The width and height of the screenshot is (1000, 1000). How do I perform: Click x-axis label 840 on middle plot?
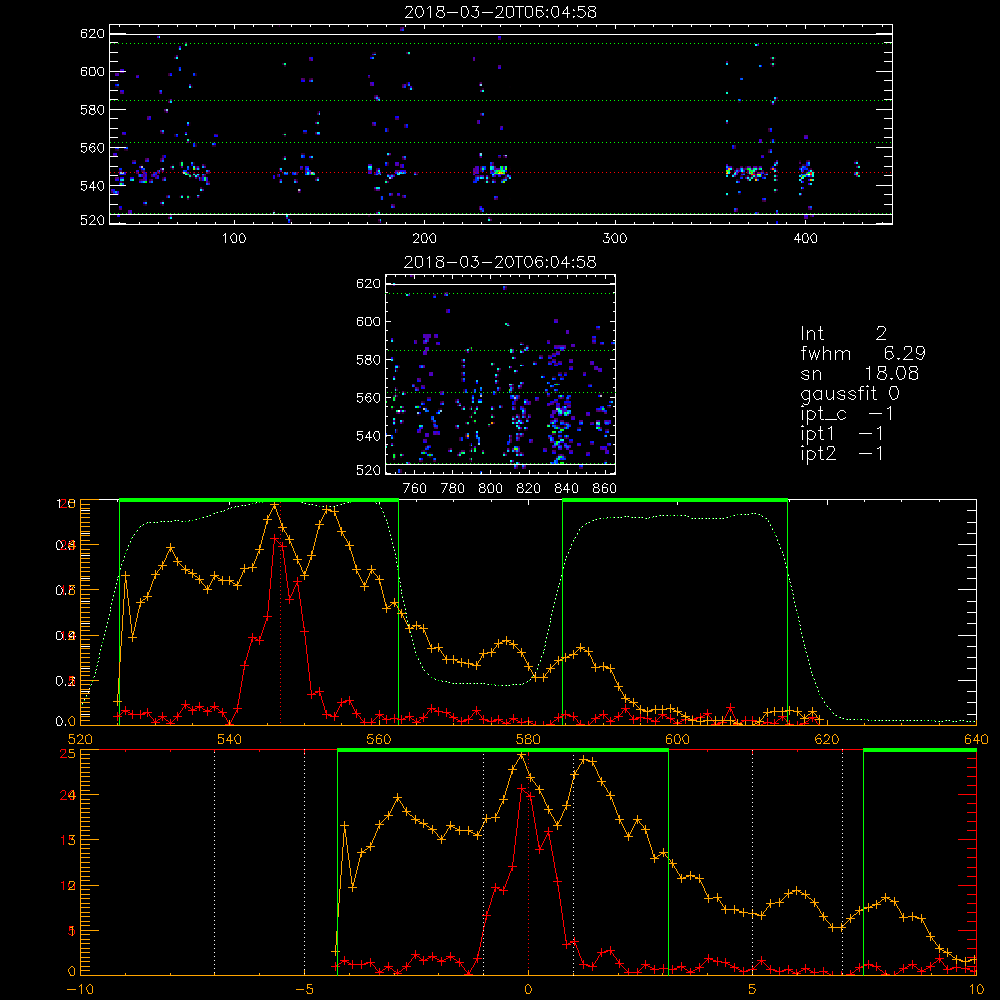click(x=566, y=489)
